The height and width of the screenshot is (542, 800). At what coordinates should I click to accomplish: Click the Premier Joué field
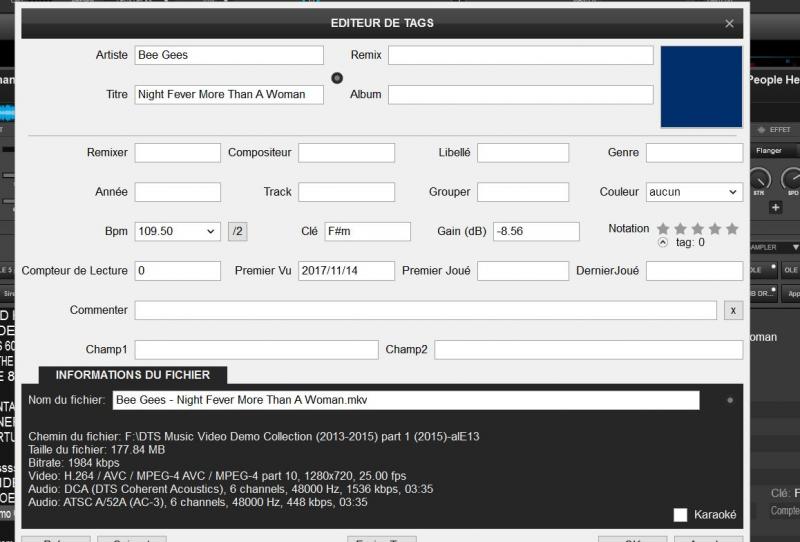pos(523,270)
